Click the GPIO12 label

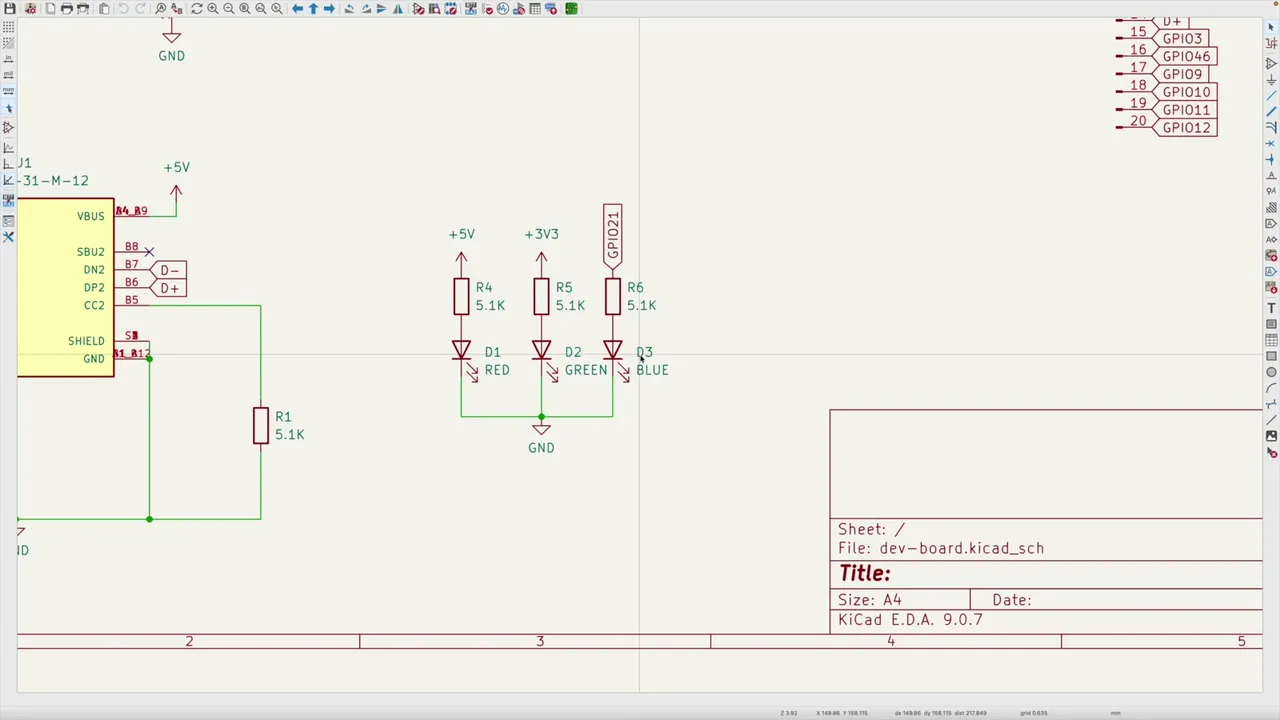[1186, 127]
